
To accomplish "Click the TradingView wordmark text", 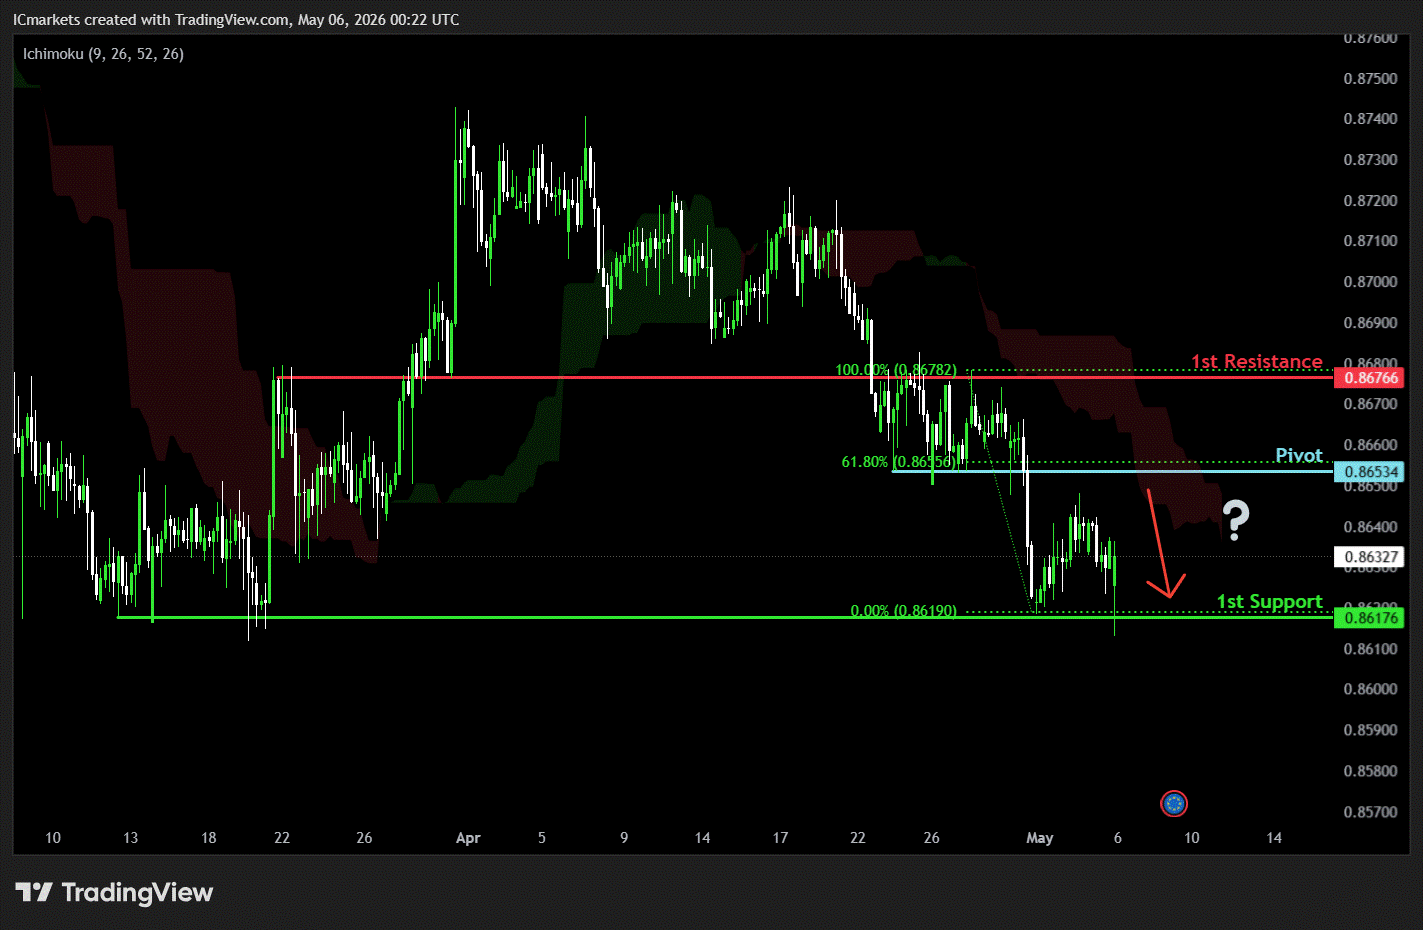I will click(x=137, y=892).
